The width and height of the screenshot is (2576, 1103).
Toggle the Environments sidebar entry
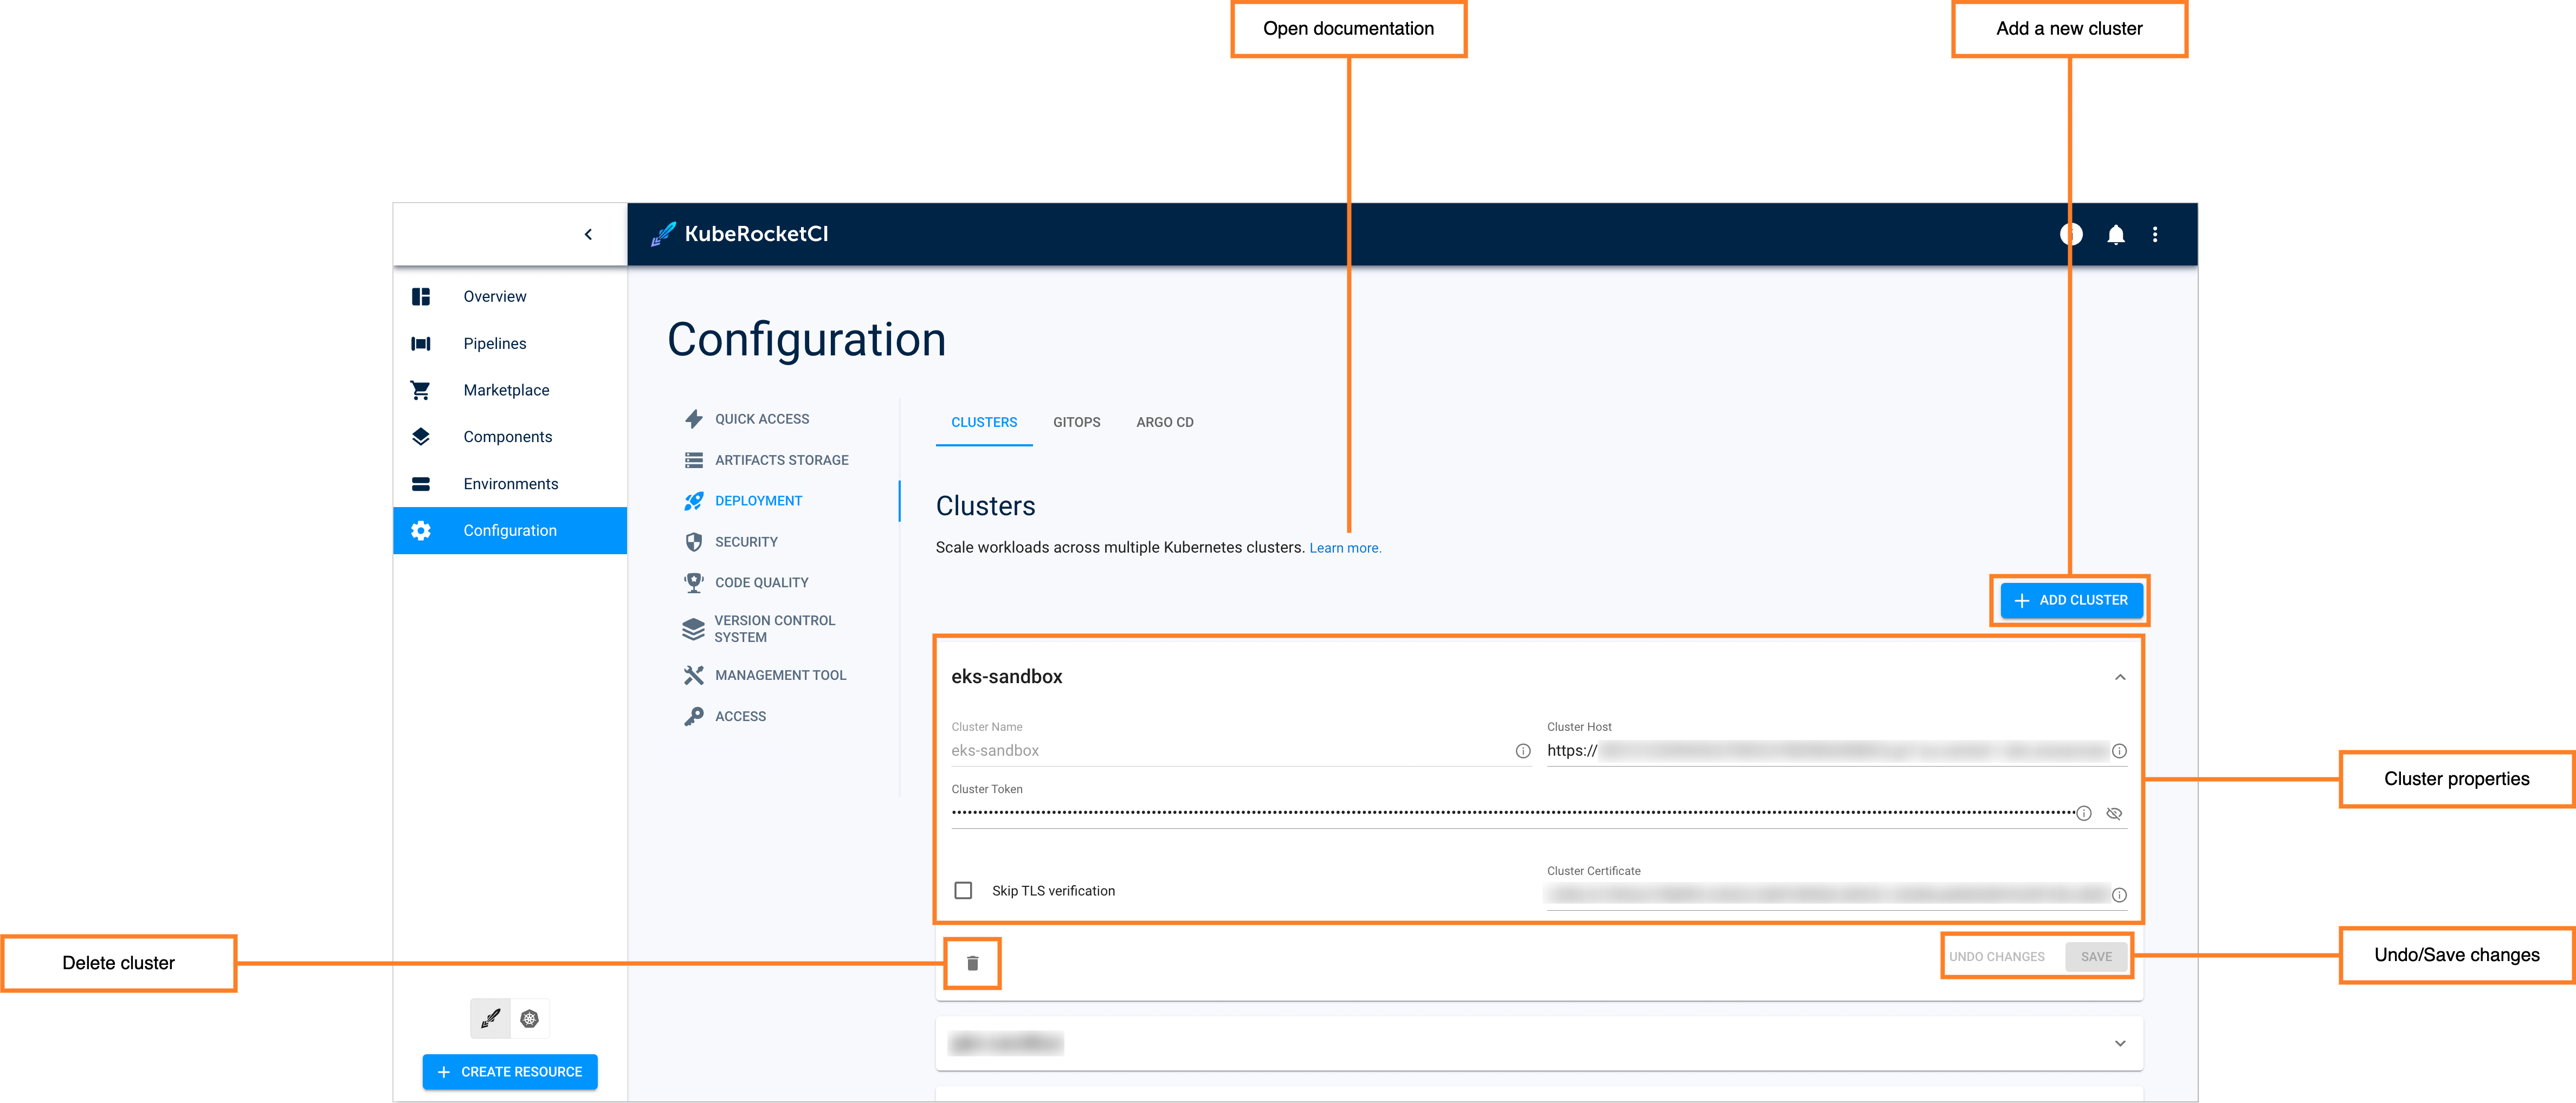(511, 483)
